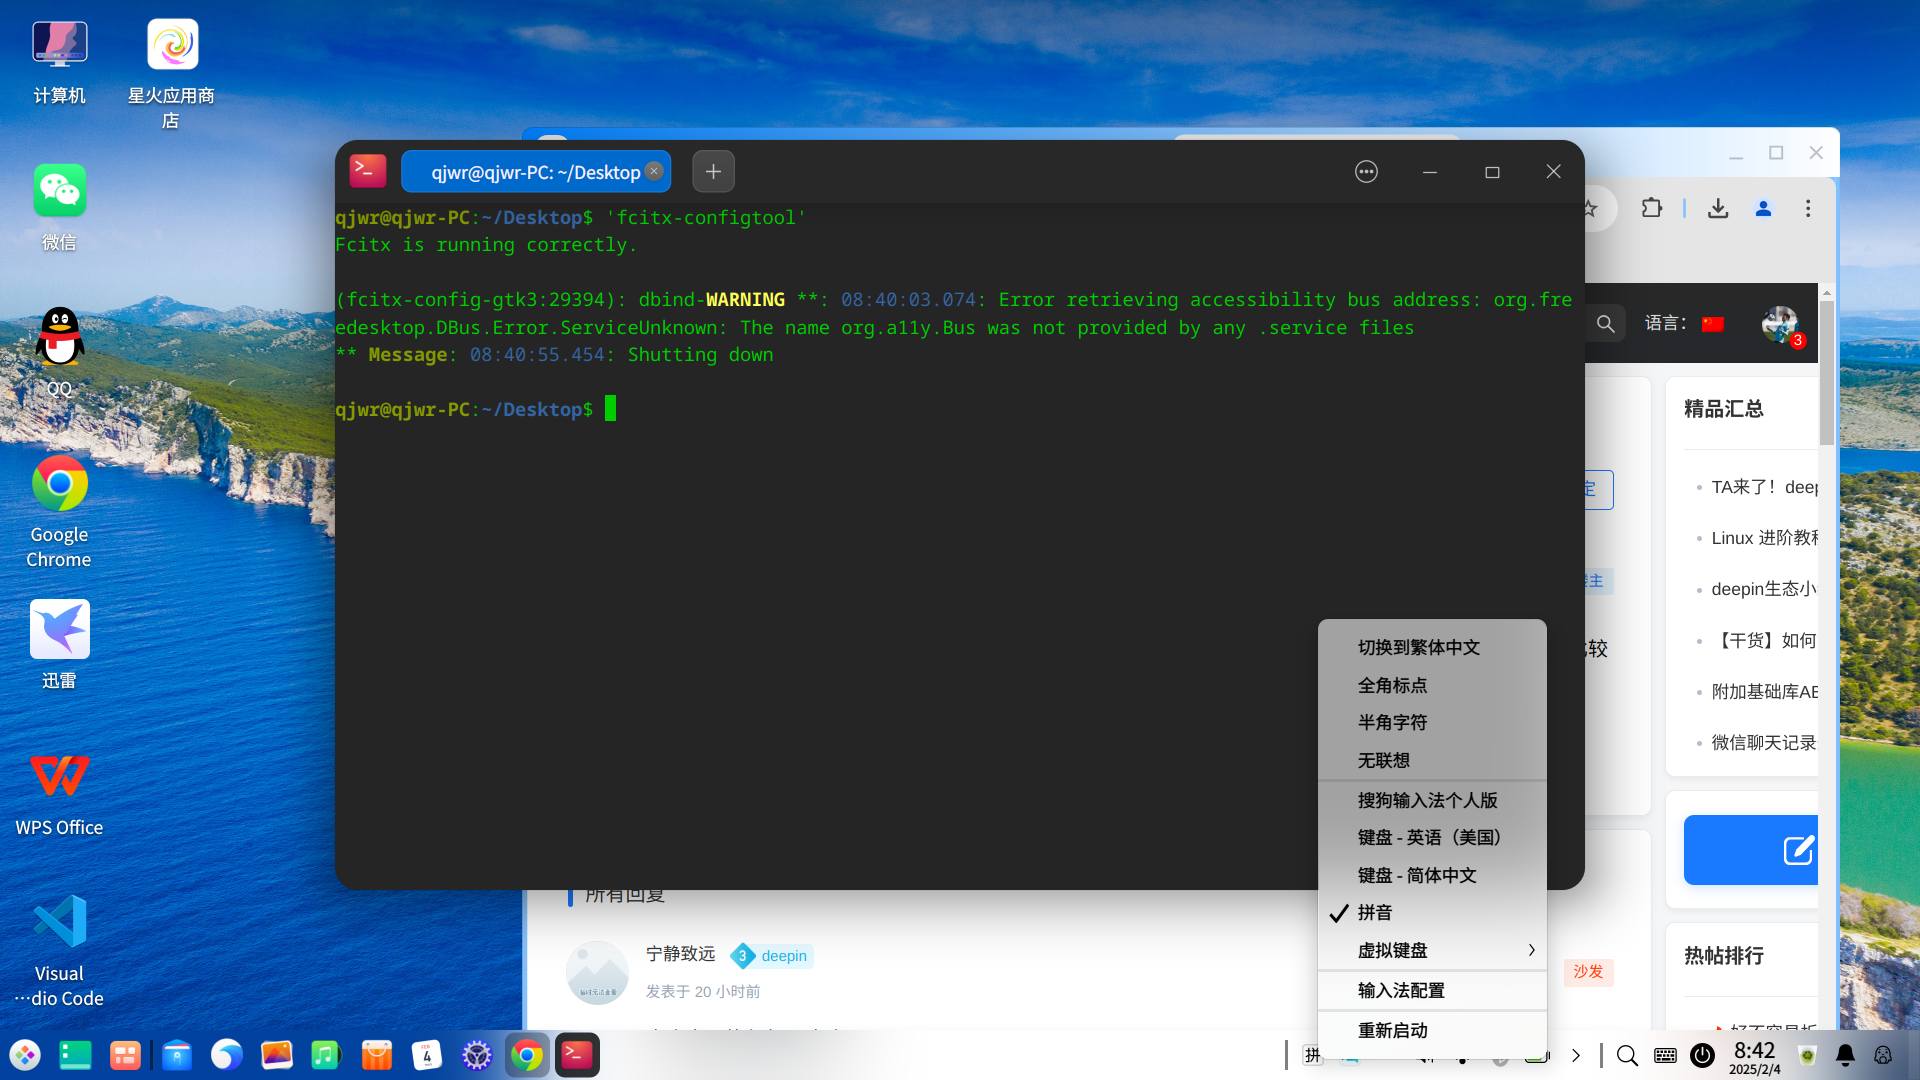Click the search icon on the forum page
The image size is (1920, 1080).
coord(1605,324)
